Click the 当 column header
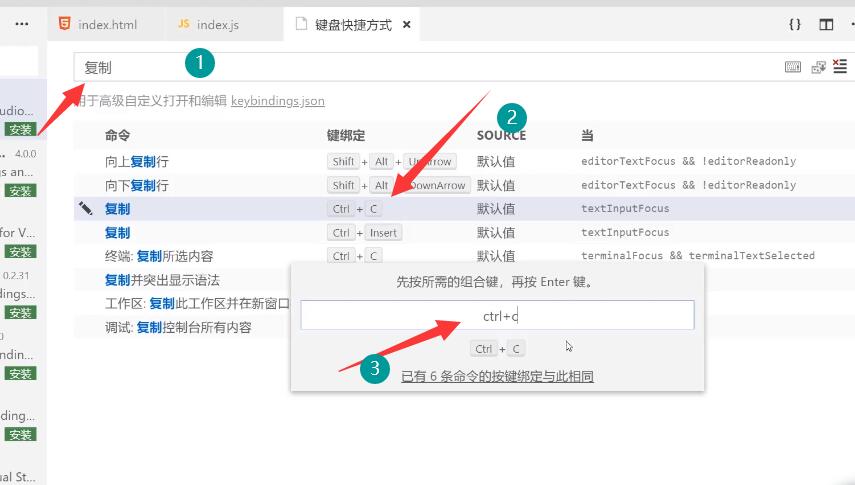855x485 pixels. (587, 135)
